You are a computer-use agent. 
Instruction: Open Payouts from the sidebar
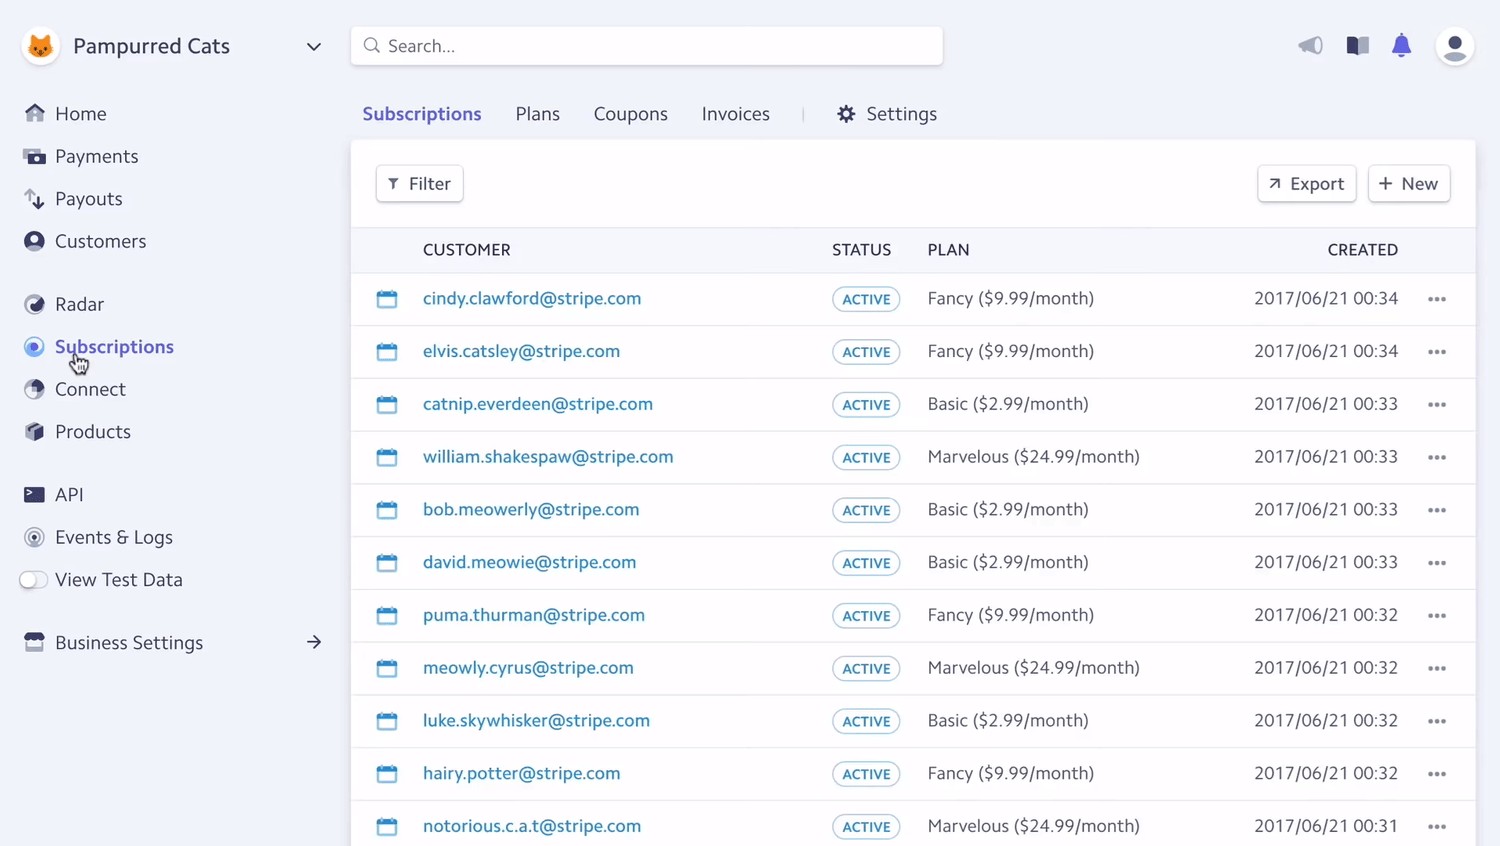pos(89,199)
